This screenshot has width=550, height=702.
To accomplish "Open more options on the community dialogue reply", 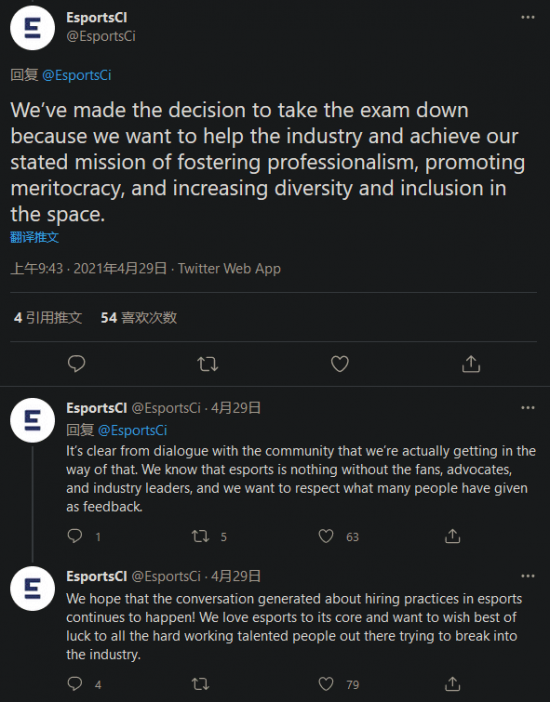I will [528, 407].
